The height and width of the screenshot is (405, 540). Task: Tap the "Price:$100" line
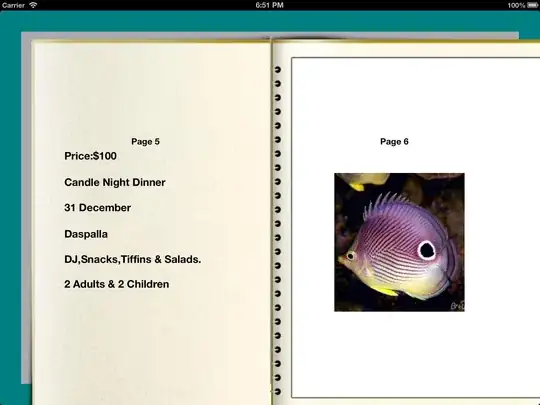coord(90,156)
